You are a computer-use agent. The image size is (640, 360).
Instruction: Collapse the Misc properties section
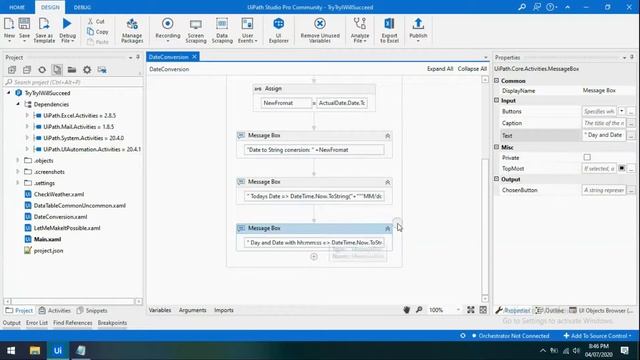[497, 147]
